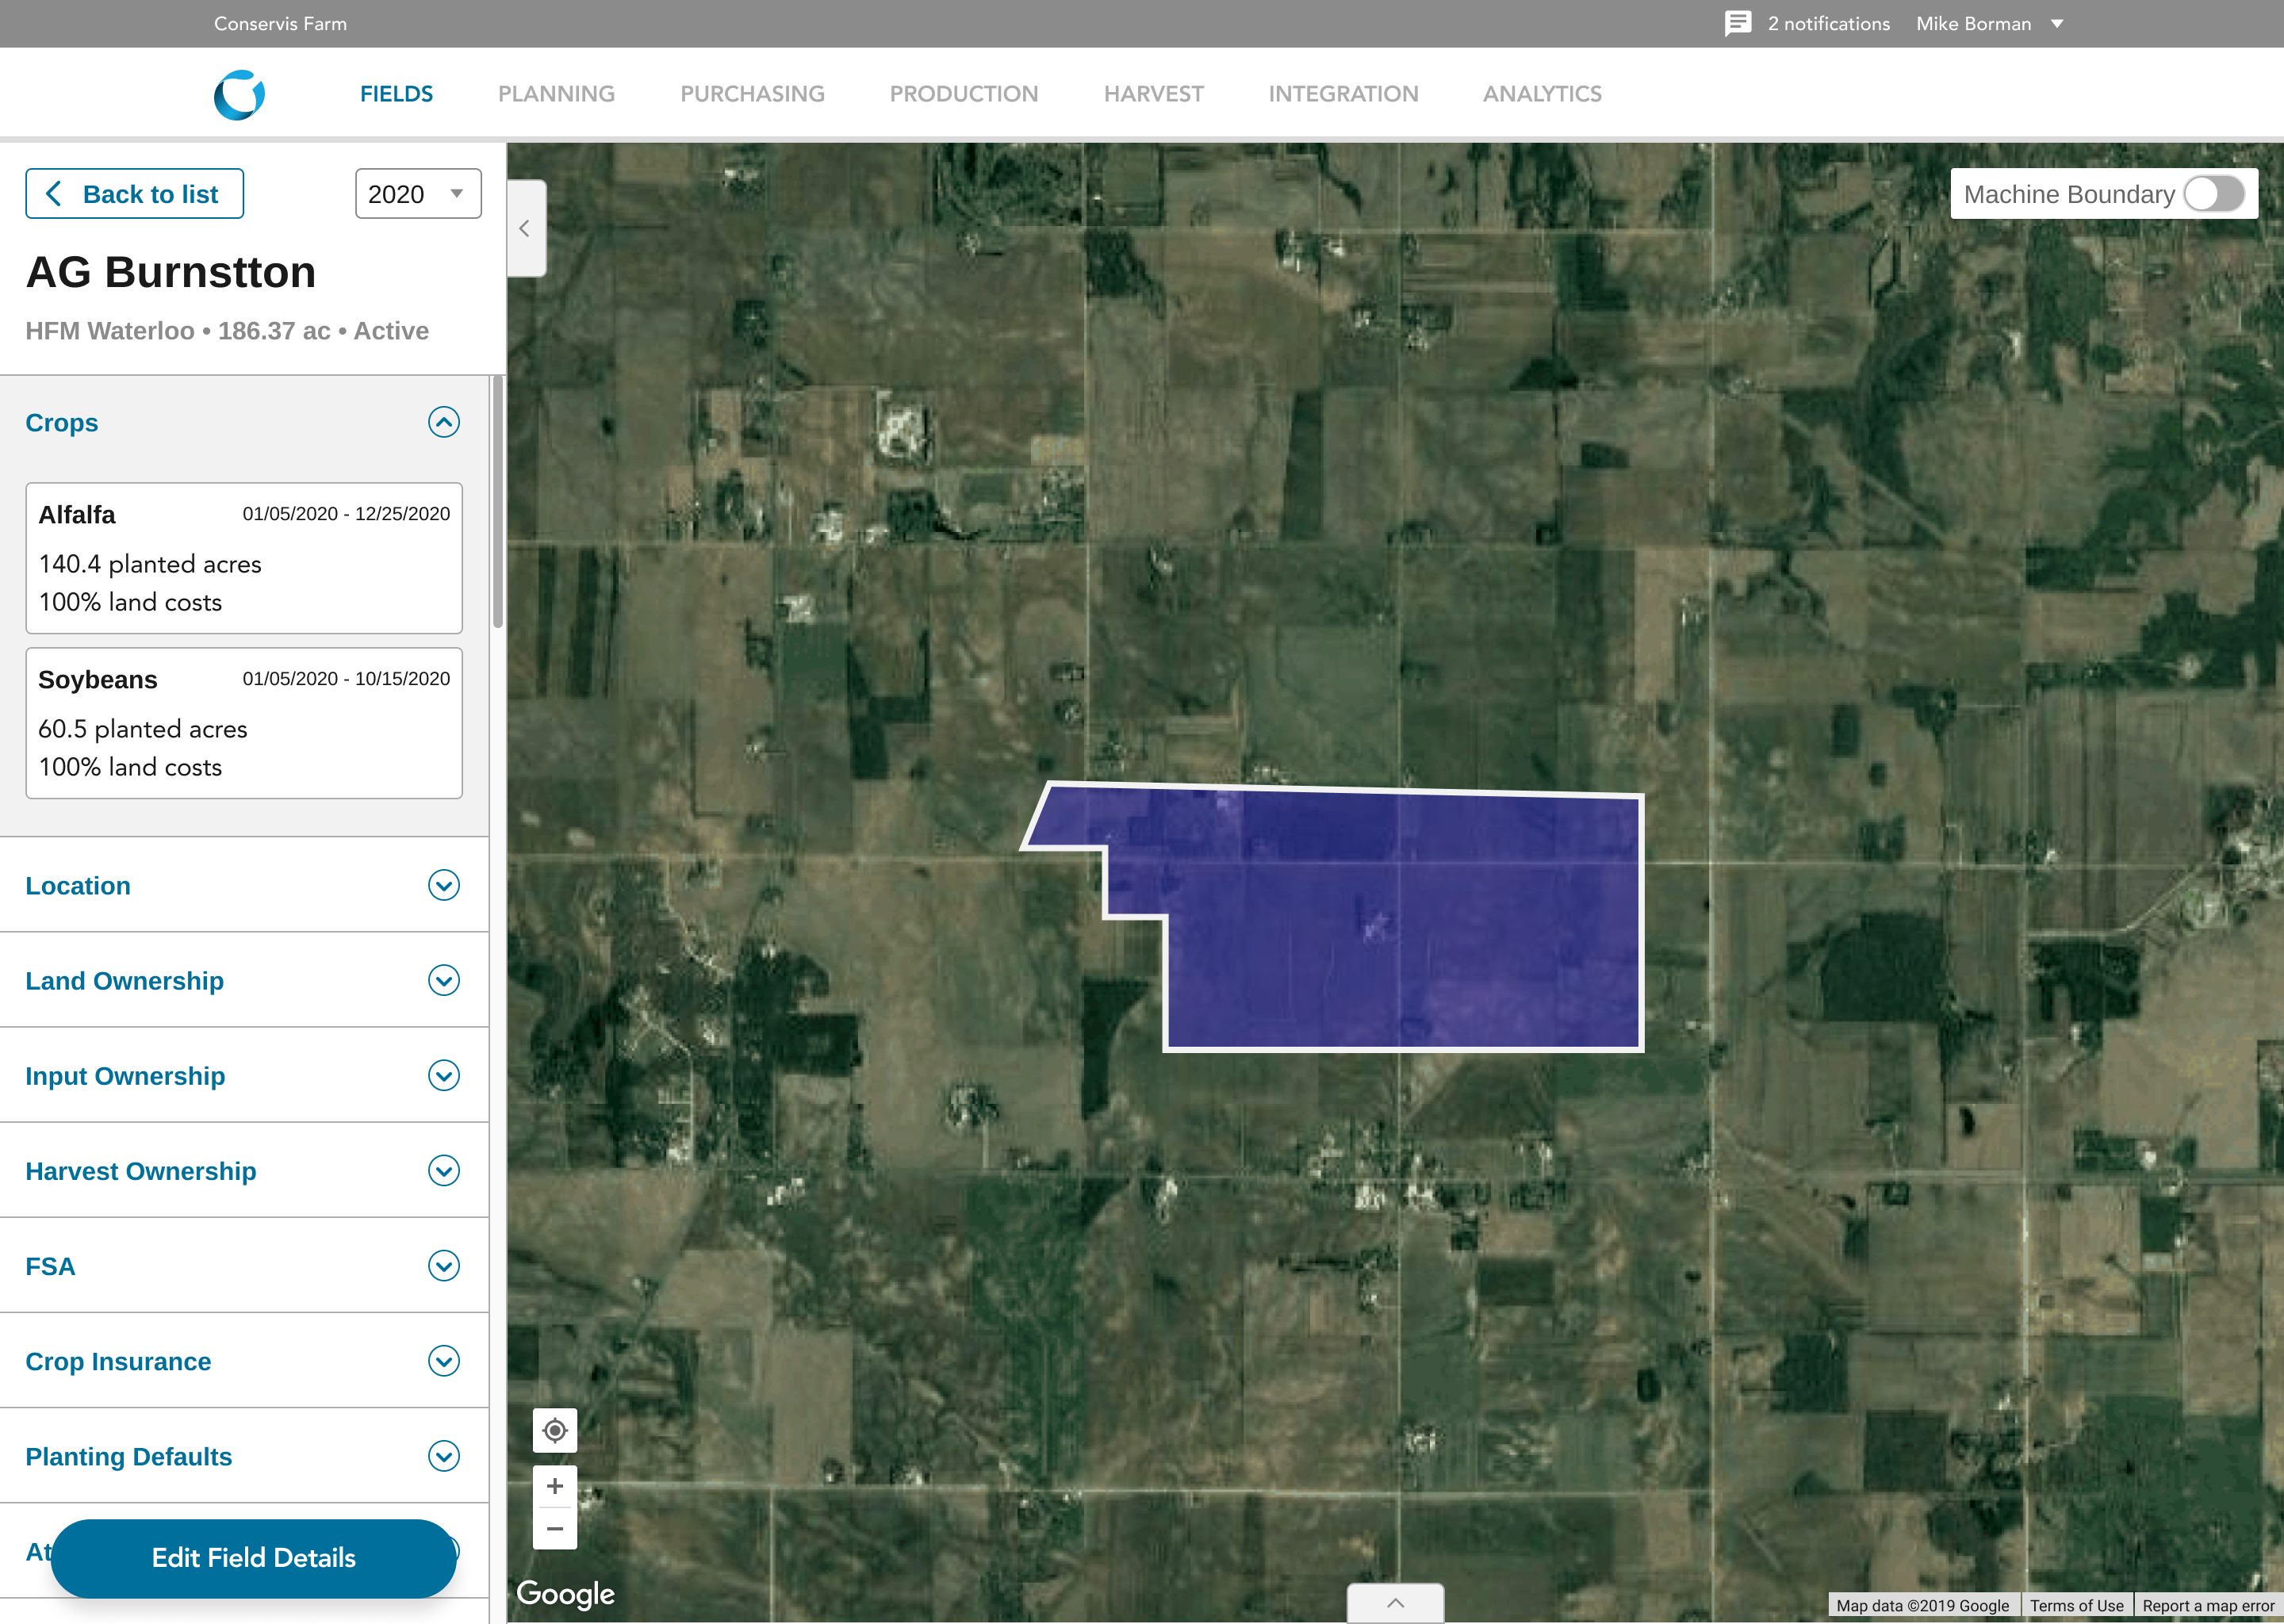
Task: Switch to the PLANNING tab
Action: 556,94
